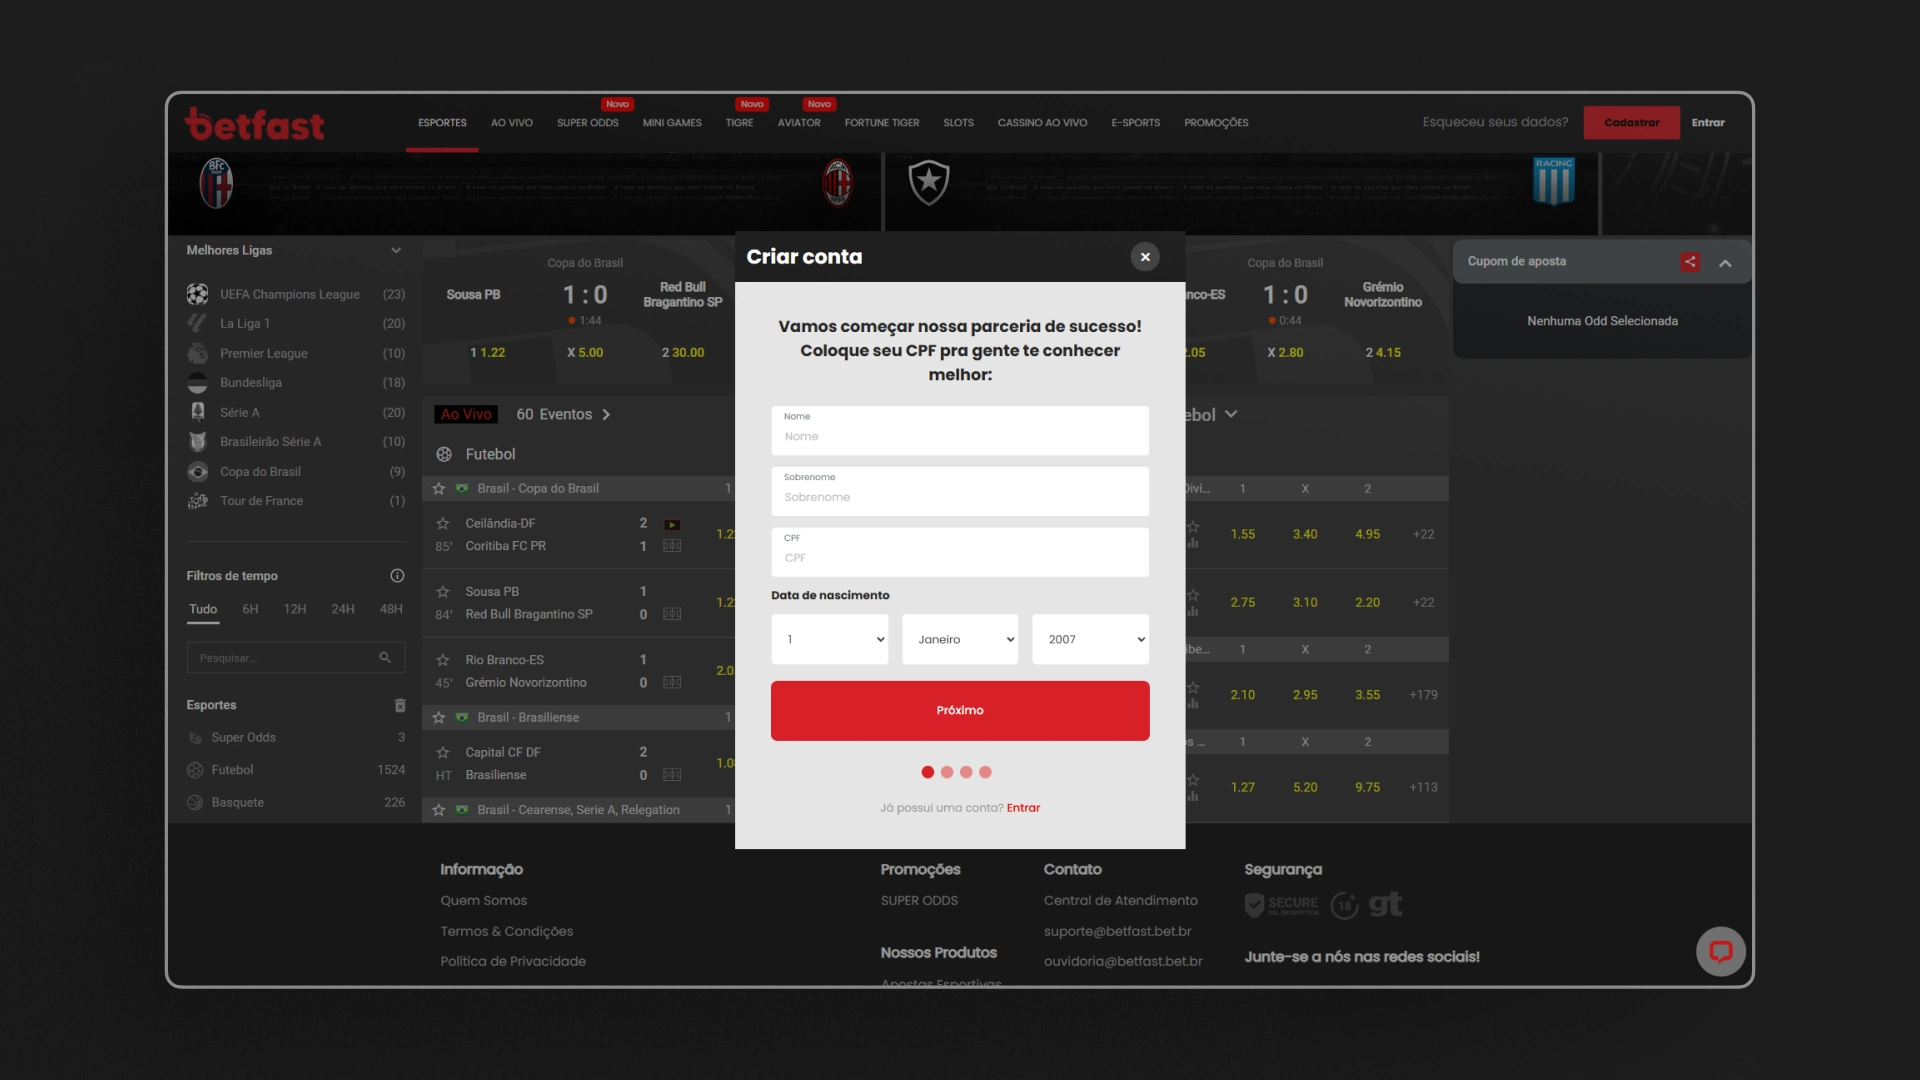
Task: Open the AVIATOR nav tab
Action: [799, 123]
